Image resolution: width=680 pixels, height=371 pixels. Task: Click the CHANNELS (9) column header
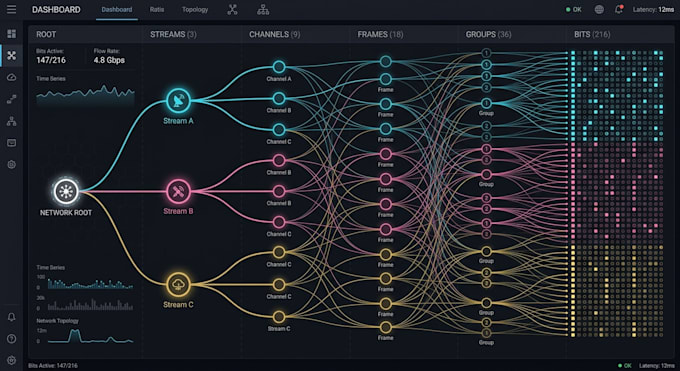274,34
